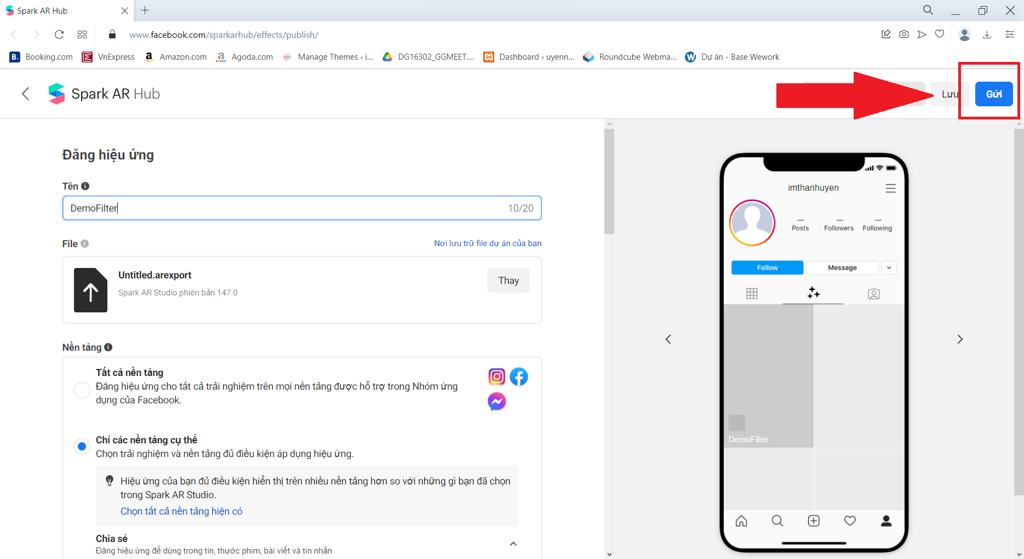Click the Messenger platform icon
Image resolution: width=1024 pixels, height=559 pixels.
(496, 401)
